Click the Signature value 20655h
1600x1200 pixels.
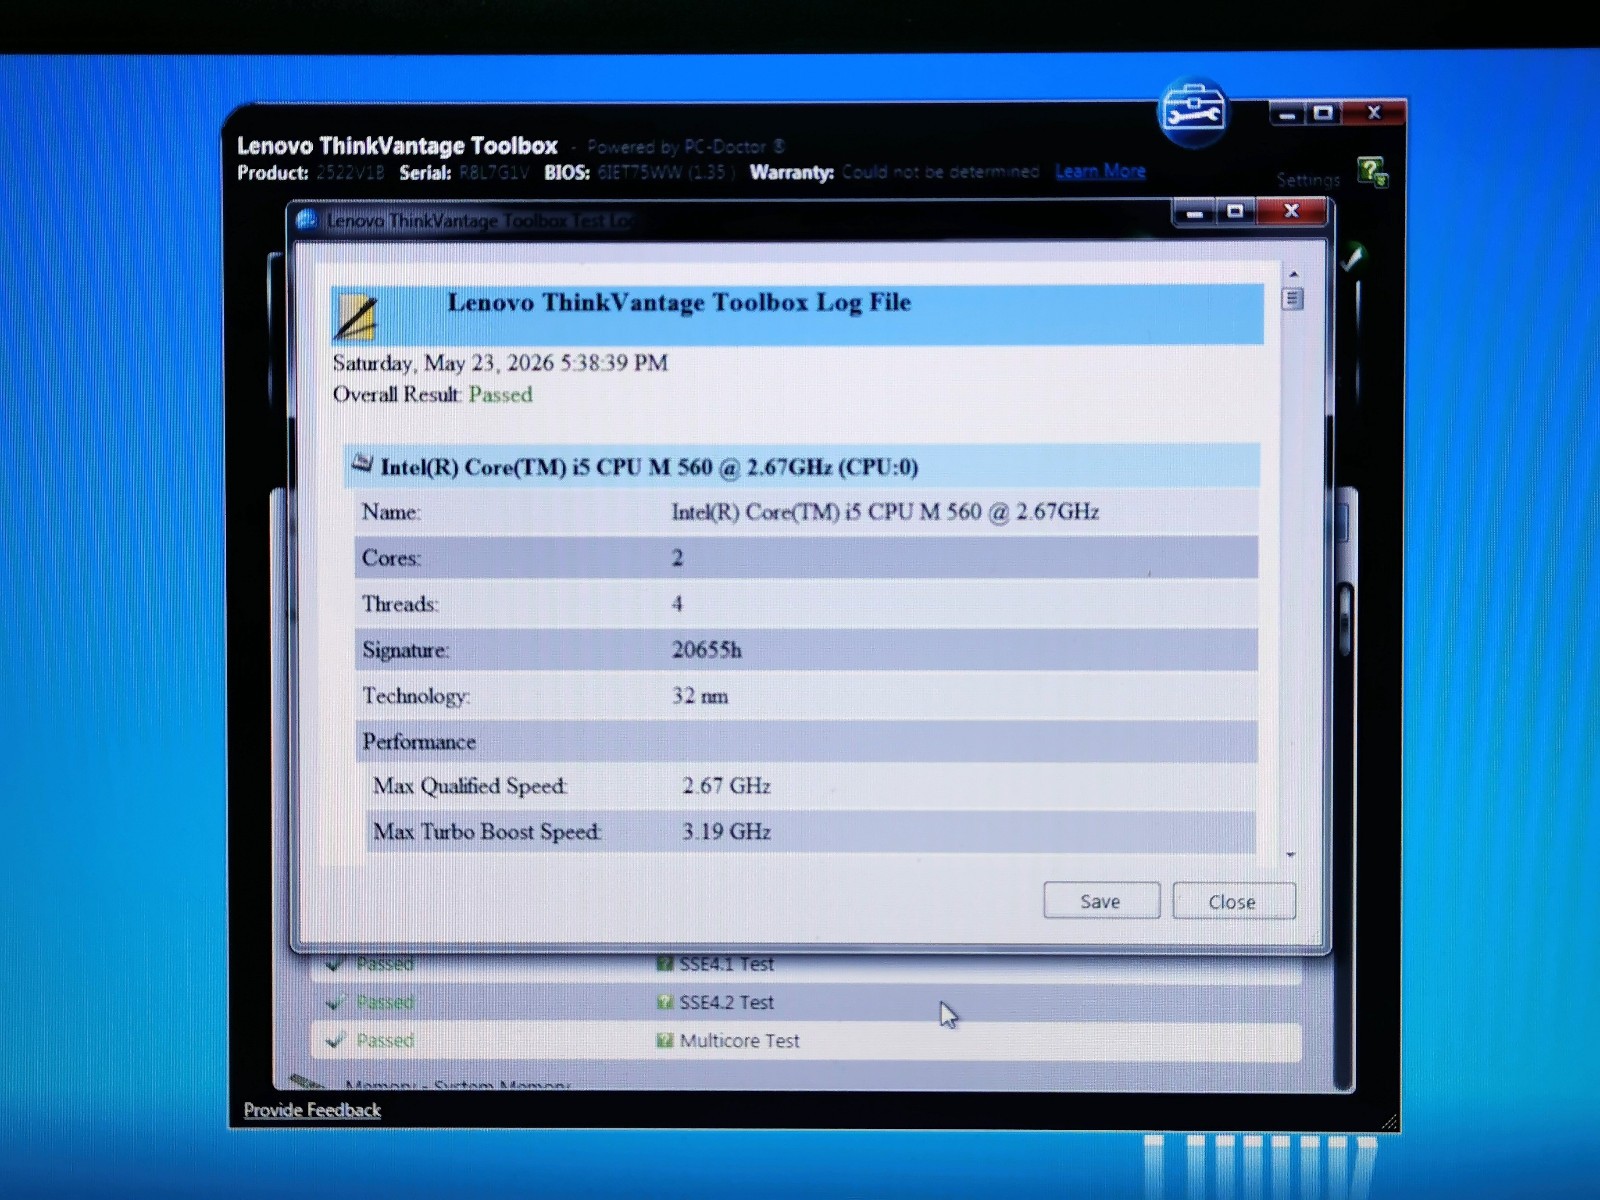pyautogui.click(x=707, y=650)
